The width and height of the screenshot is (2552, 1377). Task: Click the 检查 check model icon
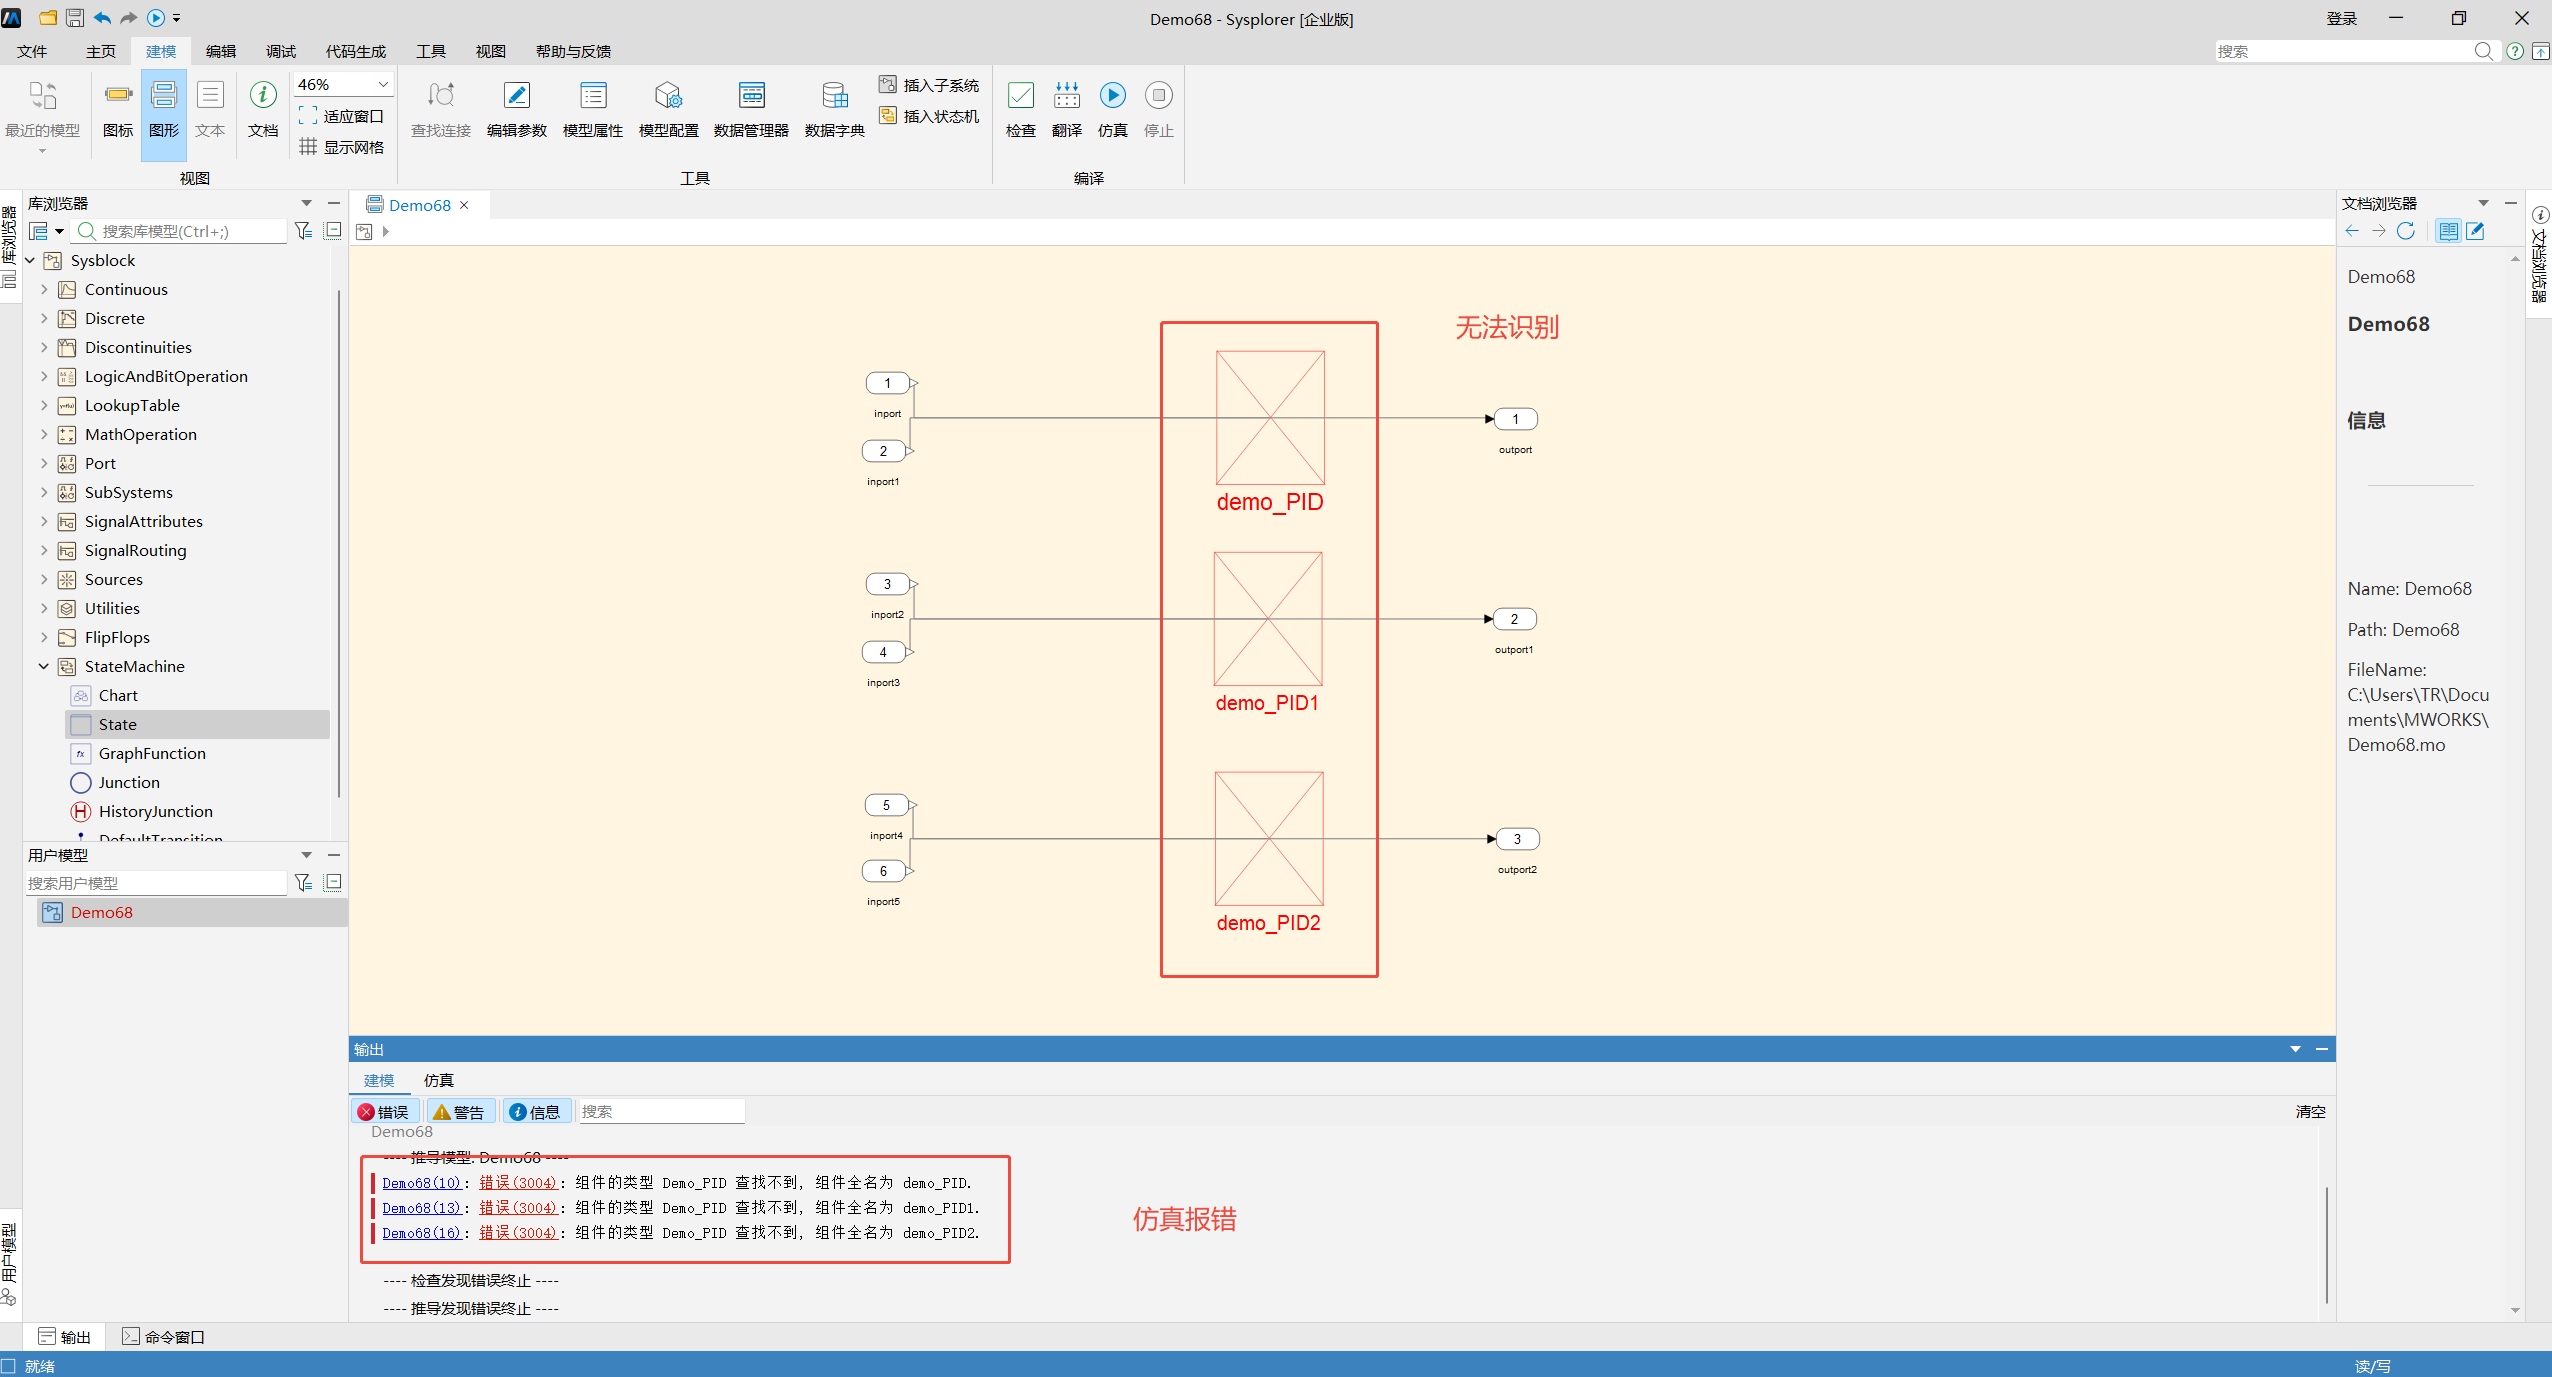click(1020, 95)
